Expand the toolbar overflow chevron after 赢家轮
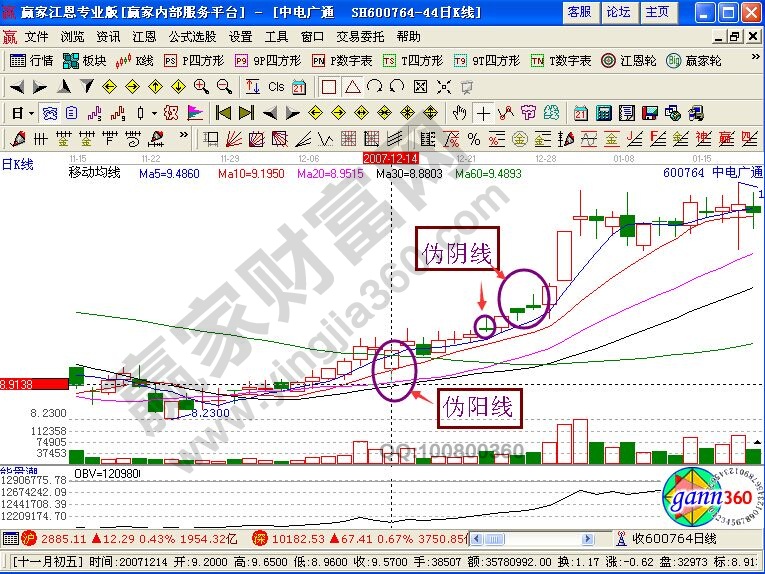Screen dimensions: 765x574 (755, 58)
